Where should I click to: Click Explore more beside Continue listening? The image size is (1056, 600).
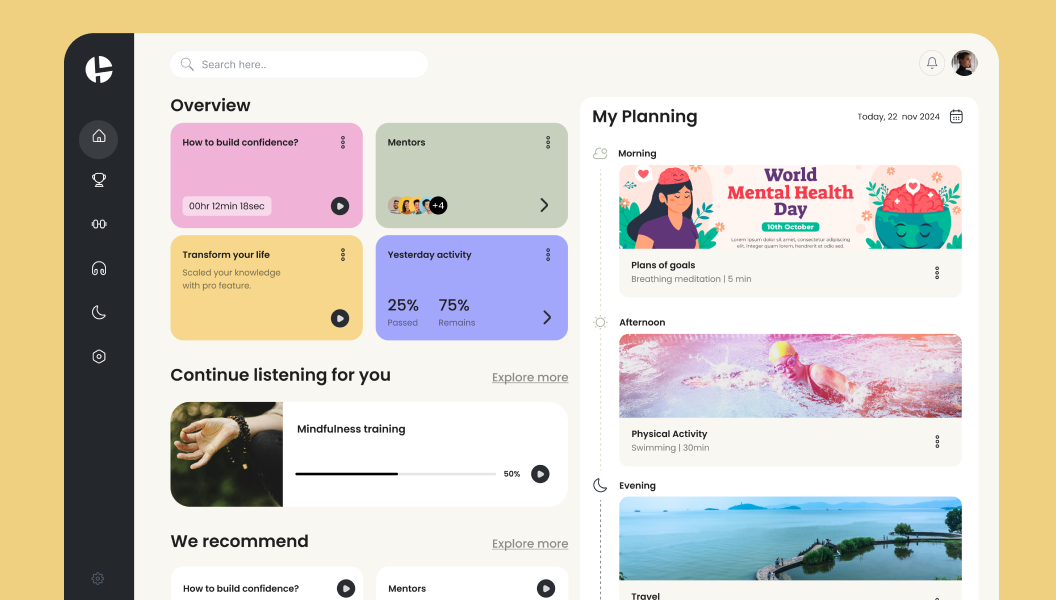pyautogui.click(x=530, y=377)
